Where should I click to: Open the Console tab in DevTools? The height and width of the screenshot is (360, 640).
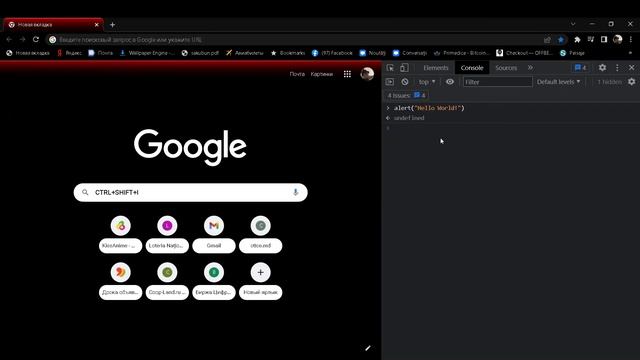pos(472,68)
